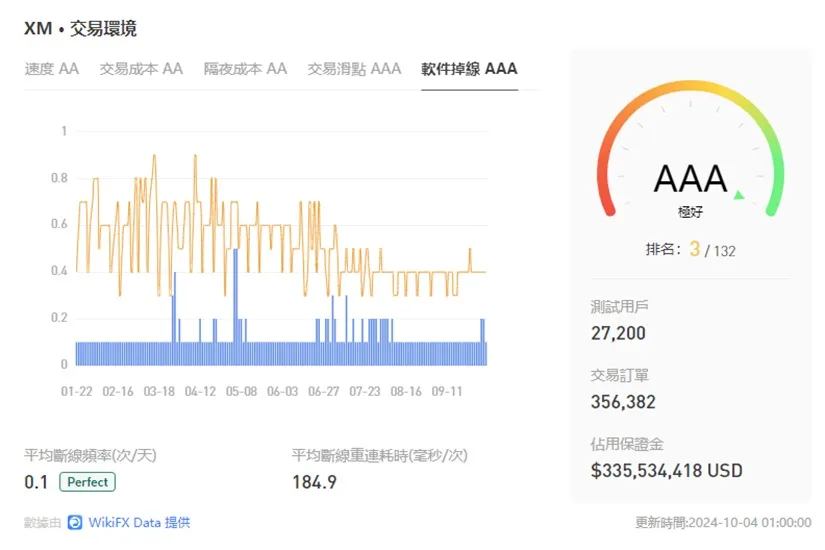Click the AAA rating text in gauge

[x=690, y=179]
